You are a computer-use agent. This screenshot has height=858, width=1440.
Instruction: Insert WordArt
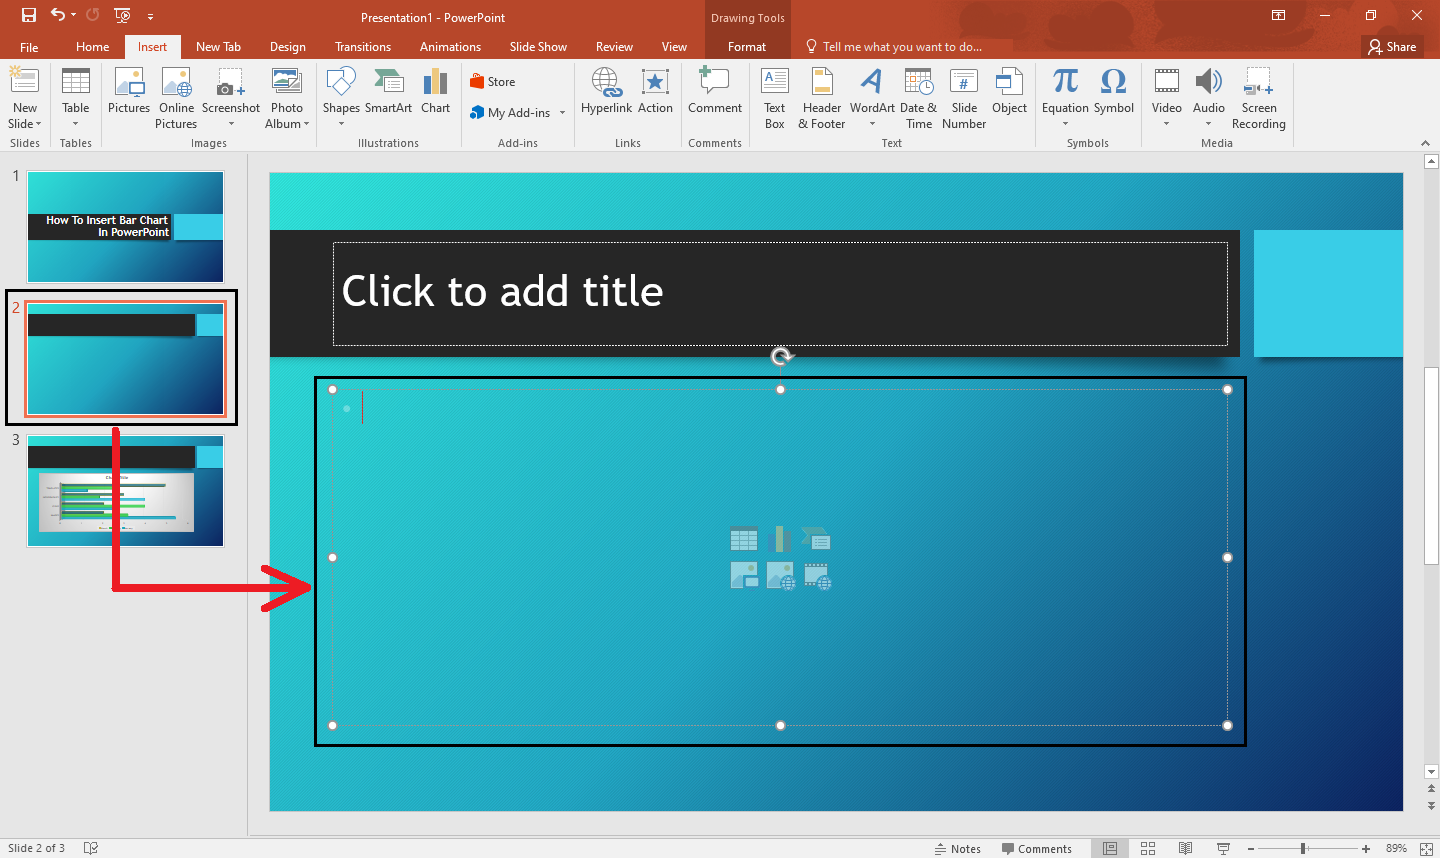[x=871, y=97]
